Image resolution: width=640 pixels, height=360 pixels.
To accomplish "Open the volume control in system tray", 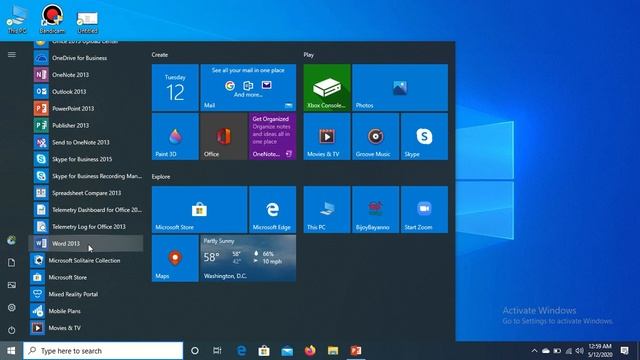I will pos(579,351).
